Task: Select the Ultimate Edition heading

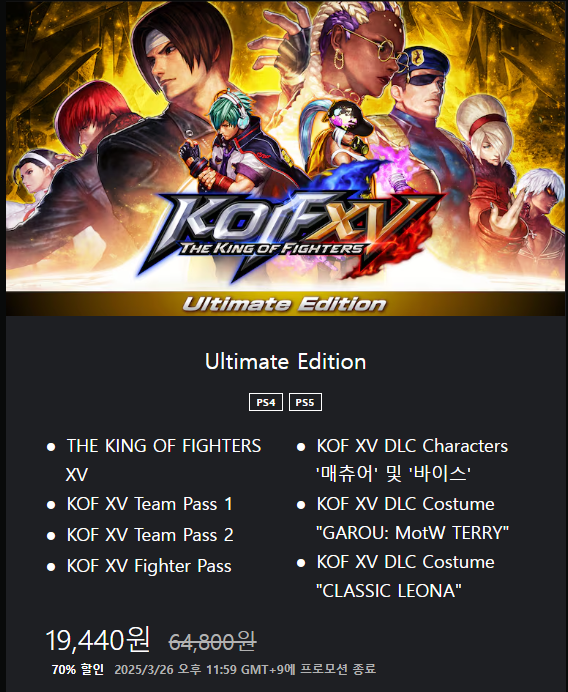Action: (286, 361)
